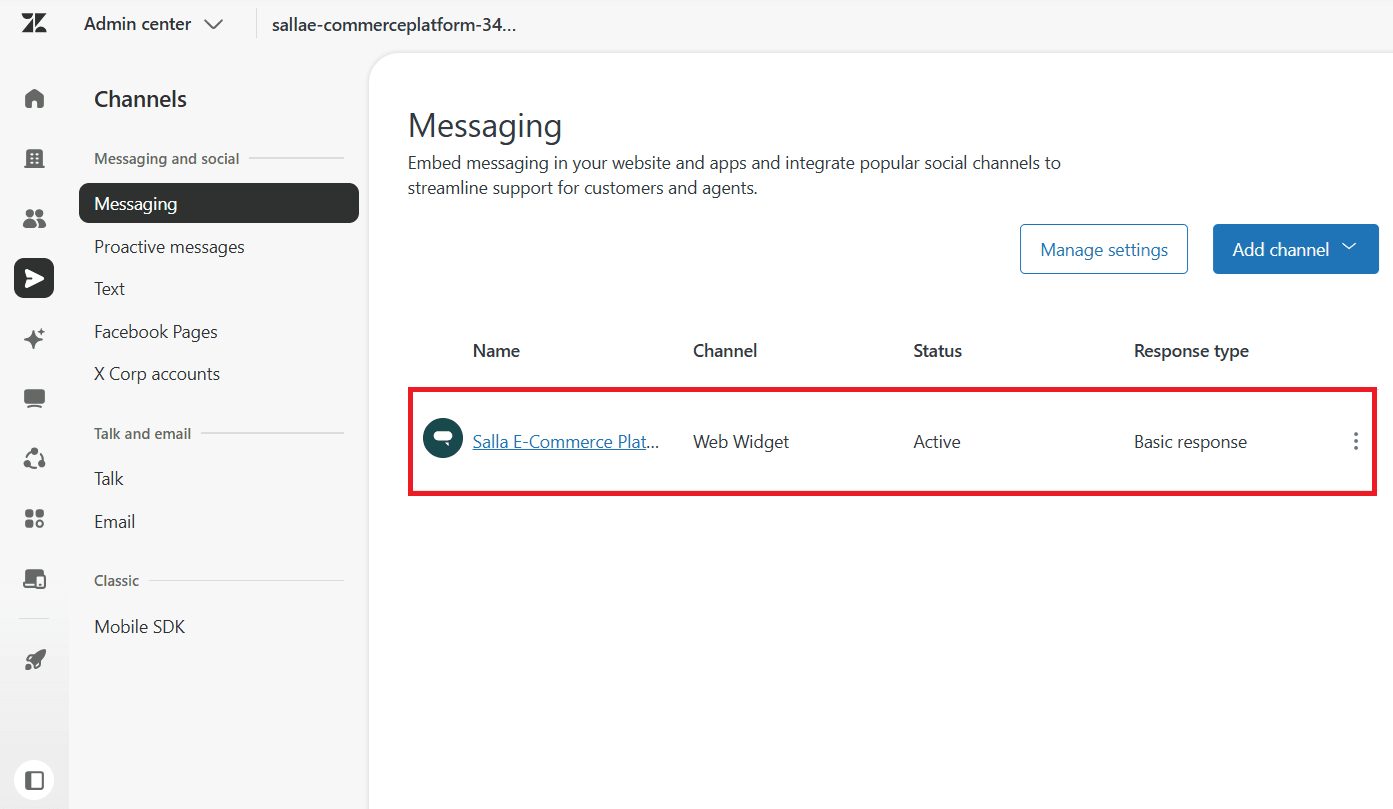
Task: Click the Response type column header
Action: tap(1191, 351)
